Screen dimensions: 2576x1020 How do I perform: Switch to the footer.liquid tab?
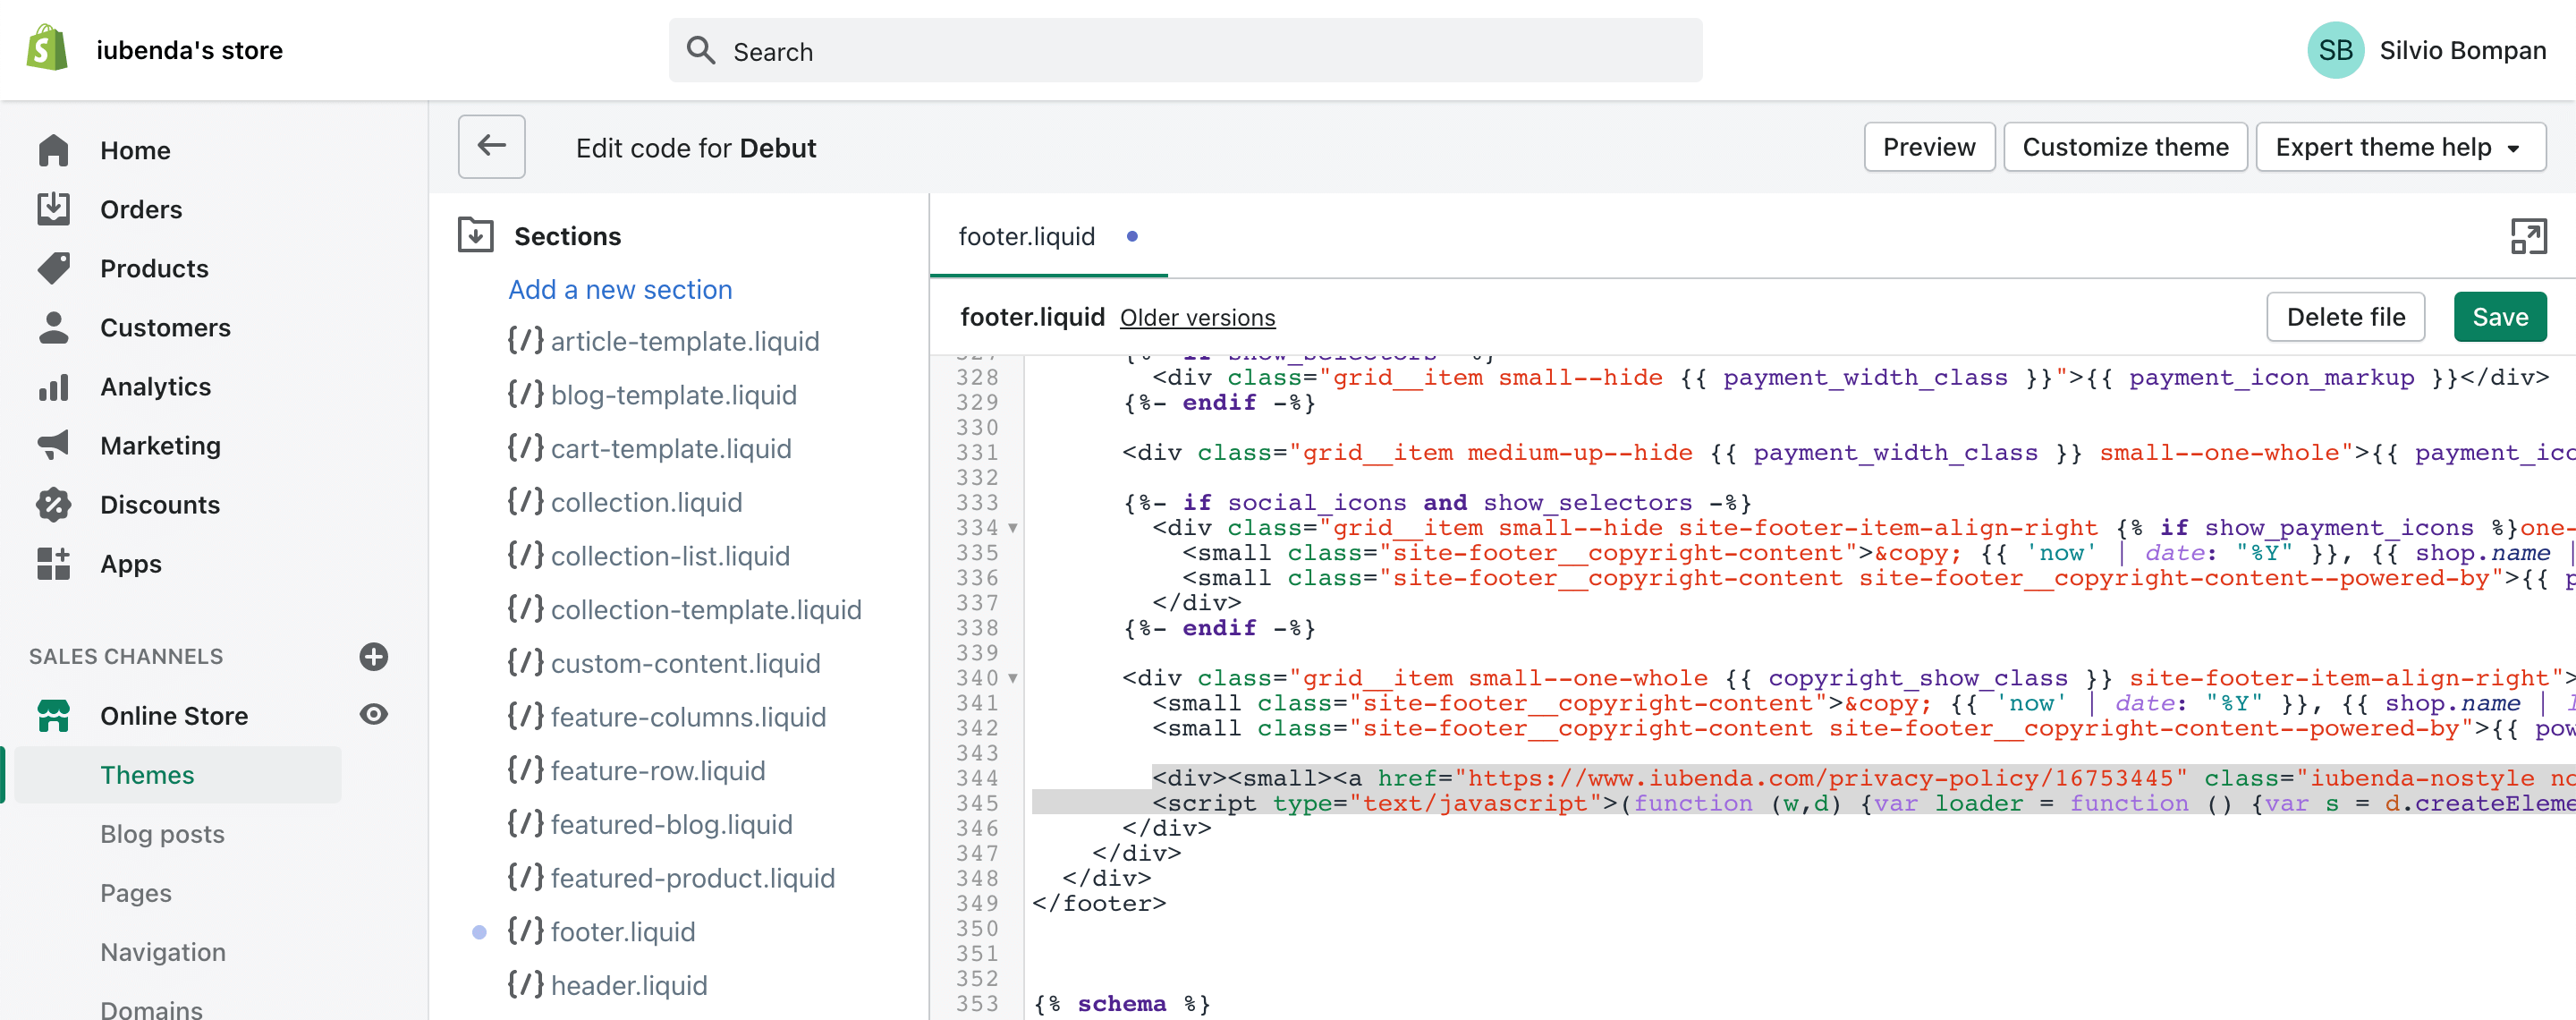(1026, 237)
